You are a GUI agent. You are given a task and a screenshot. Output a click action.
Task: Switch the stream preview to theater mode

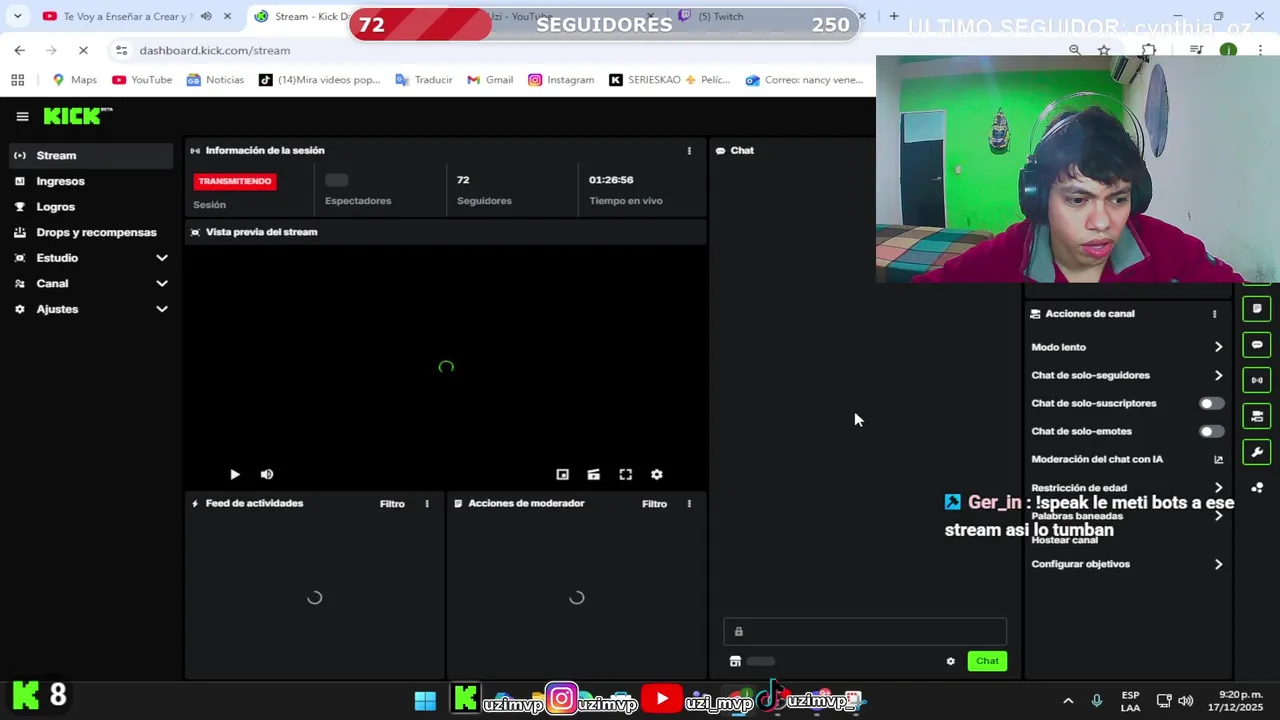click(594, 475)
